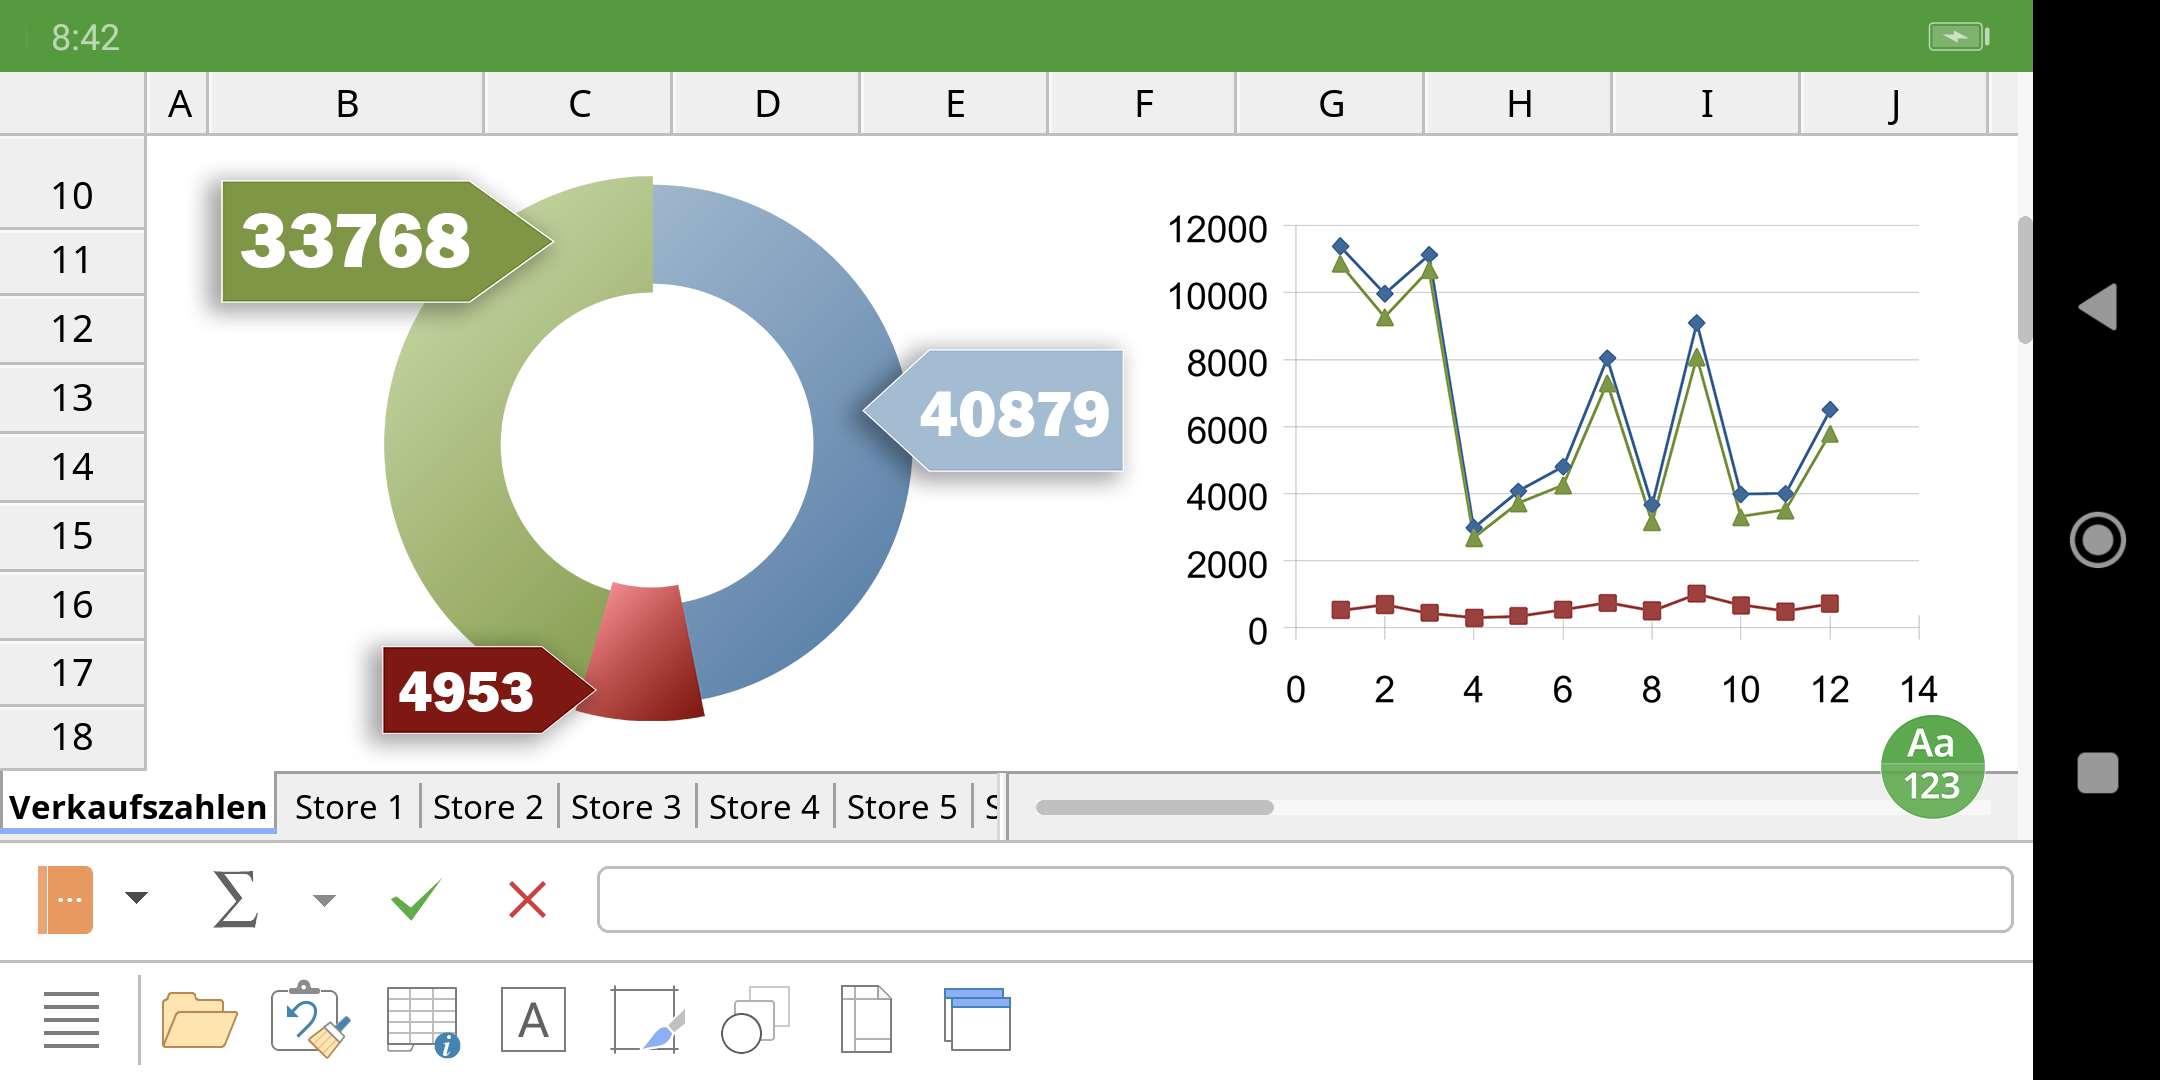Open the character formatting 'A' icon
The height and width of the screenshot is (1080, 2160).
533,1020
